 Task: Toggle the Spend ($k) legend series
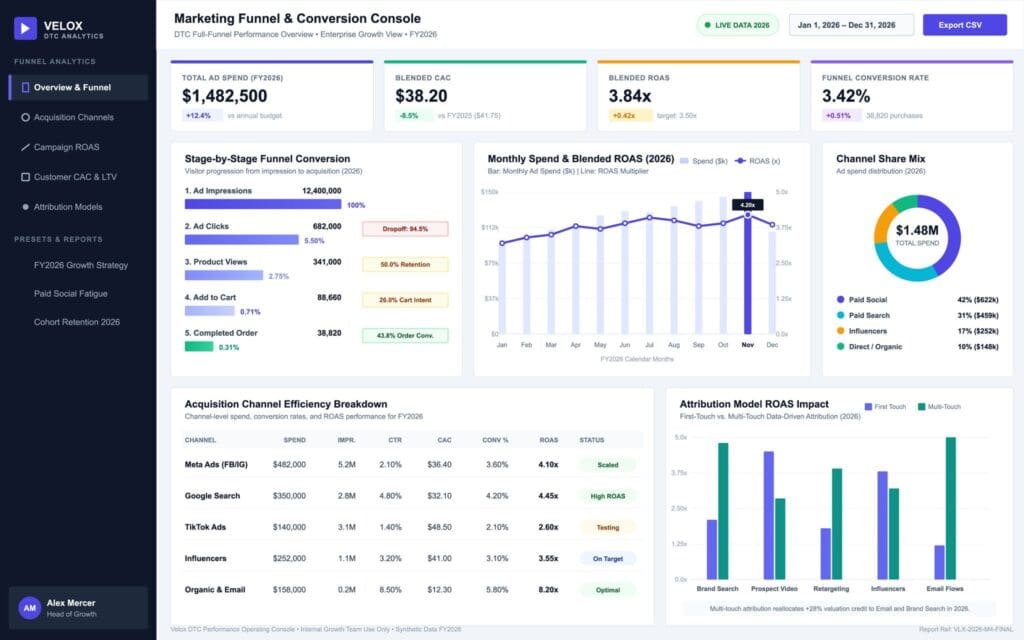point(703,161)
